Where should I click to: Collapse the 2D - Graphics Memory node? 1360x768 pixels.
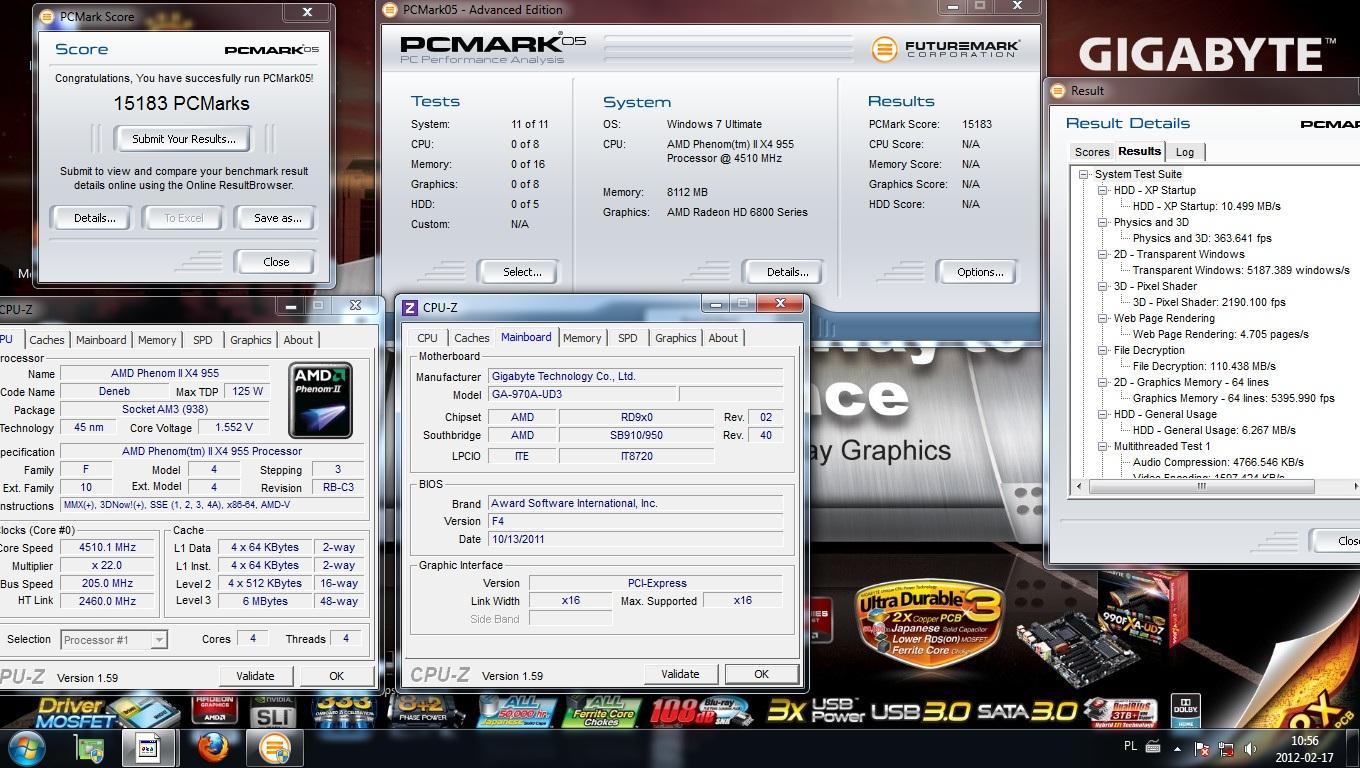1102,382
